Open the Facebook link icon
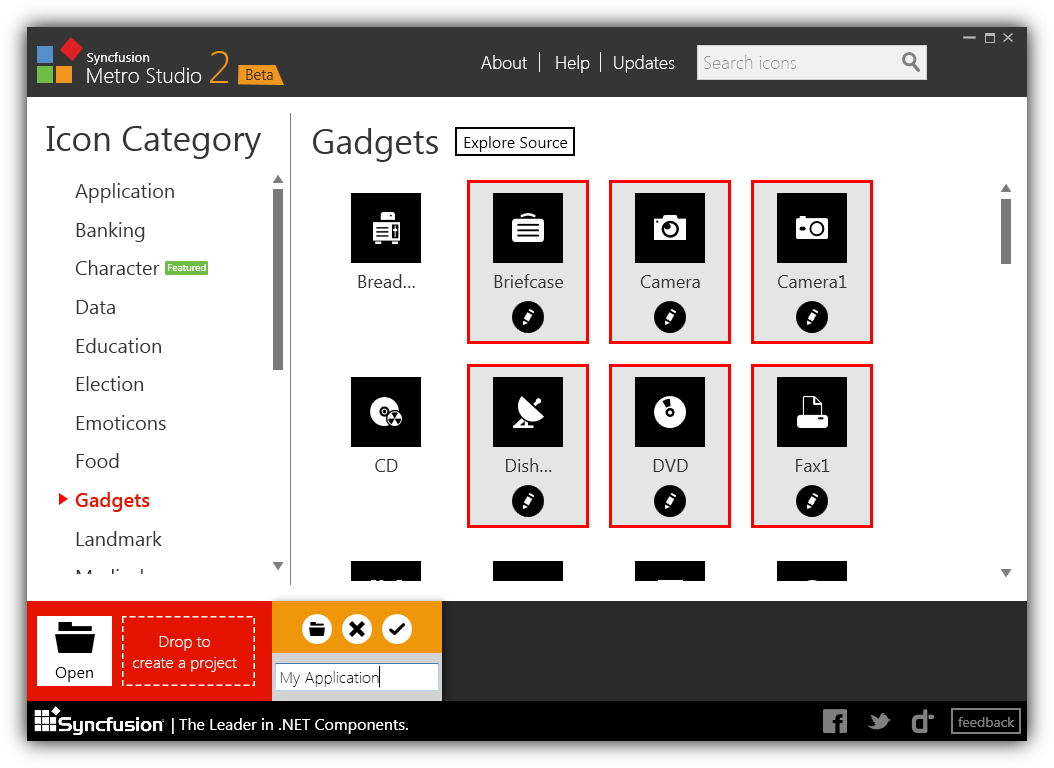This screenshot has width=1054, height=768. [x=835, y=722]
